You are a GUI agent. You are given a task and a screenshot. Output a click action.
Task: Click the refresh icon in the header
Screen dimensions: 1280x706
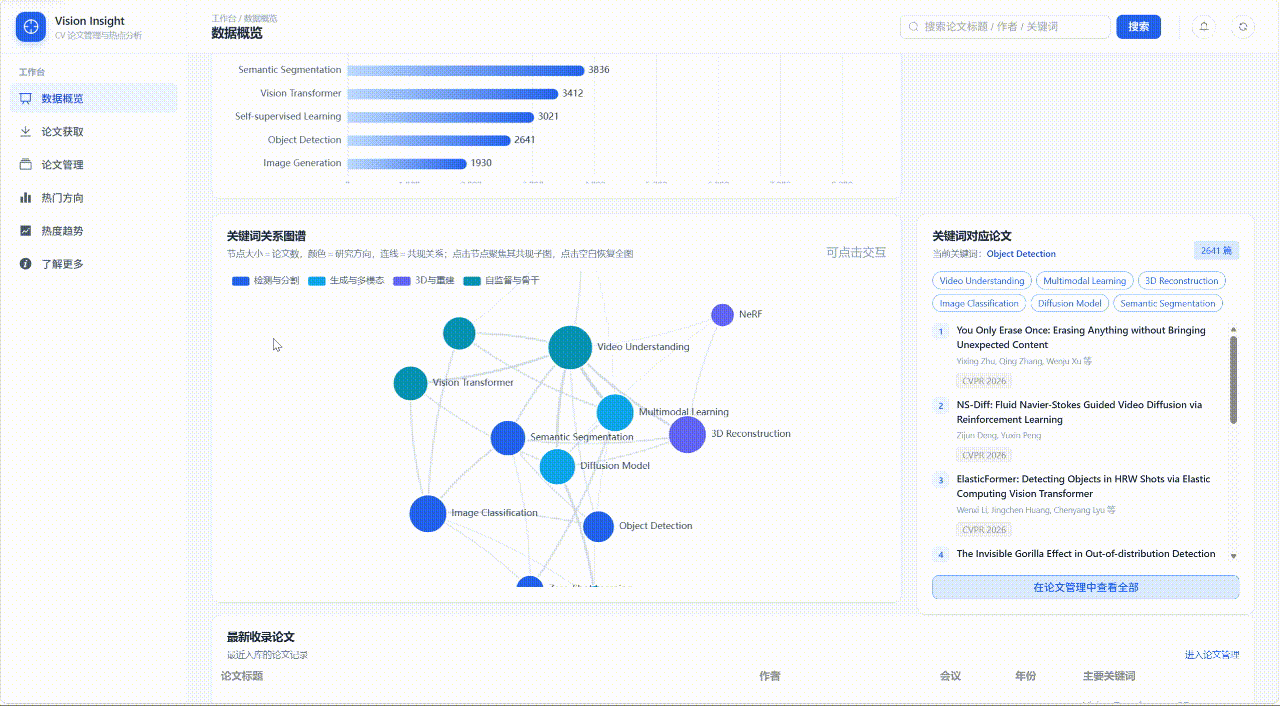pyautogui.click(x=1243, y=27)
